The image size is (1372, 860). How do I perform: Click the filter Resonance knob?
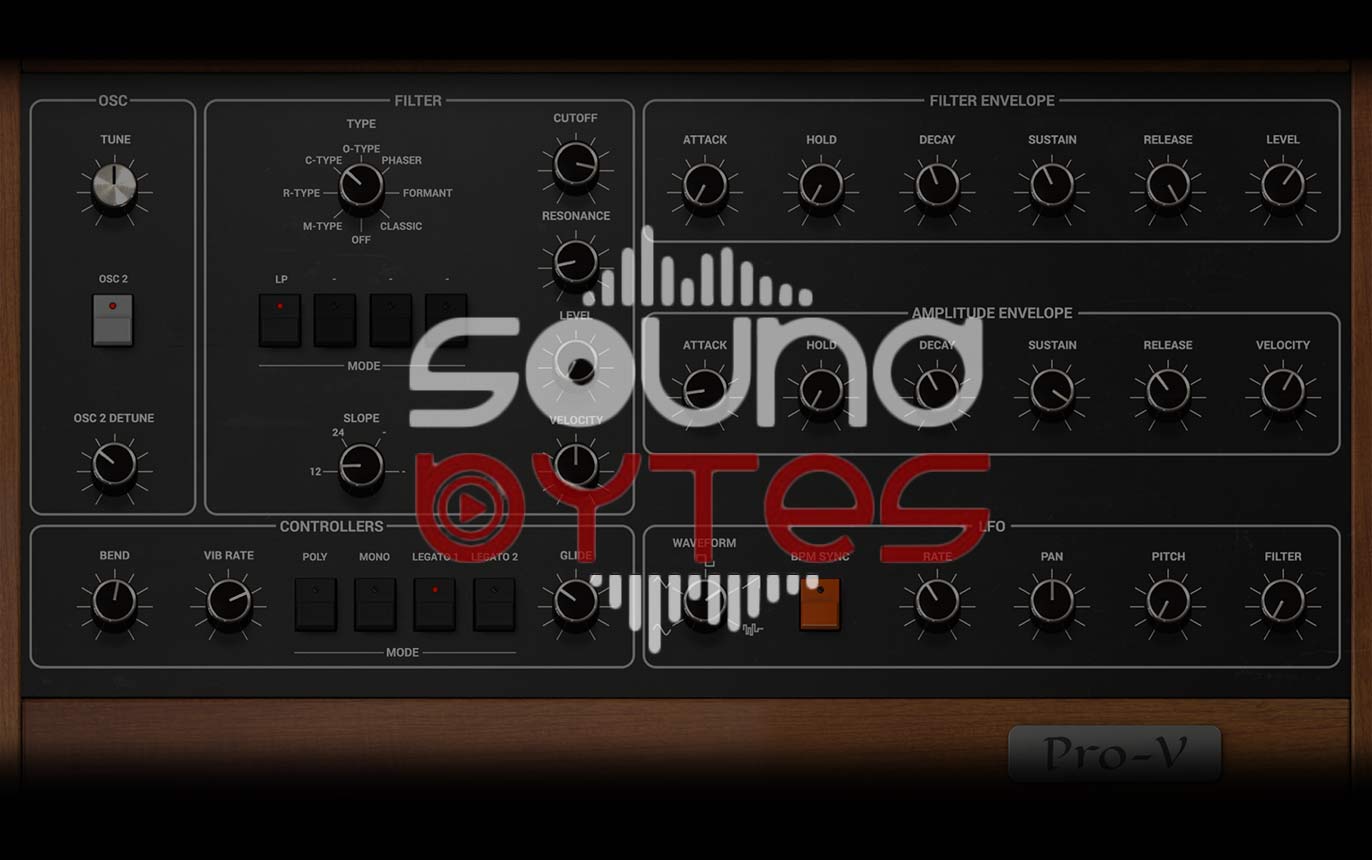coord(576,263)
